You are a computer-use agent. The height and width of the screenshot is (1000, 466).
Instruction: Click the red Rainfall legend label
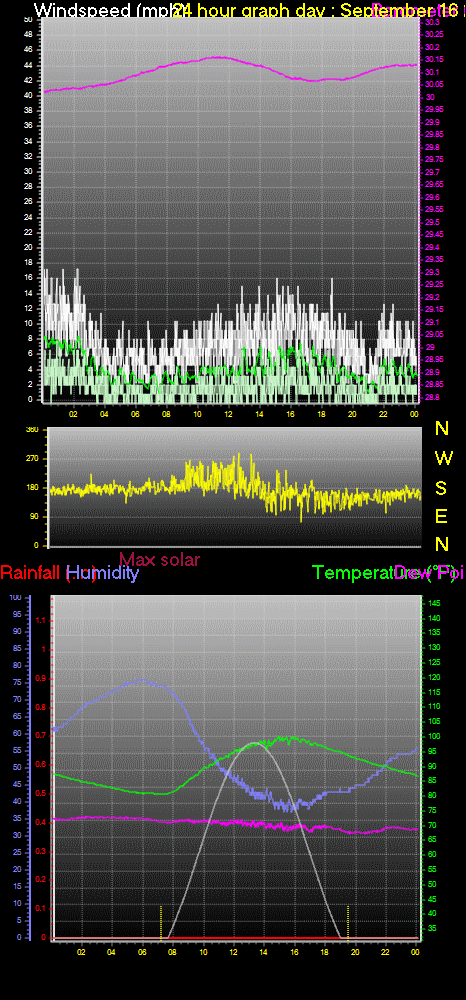(x=33, y=573)
